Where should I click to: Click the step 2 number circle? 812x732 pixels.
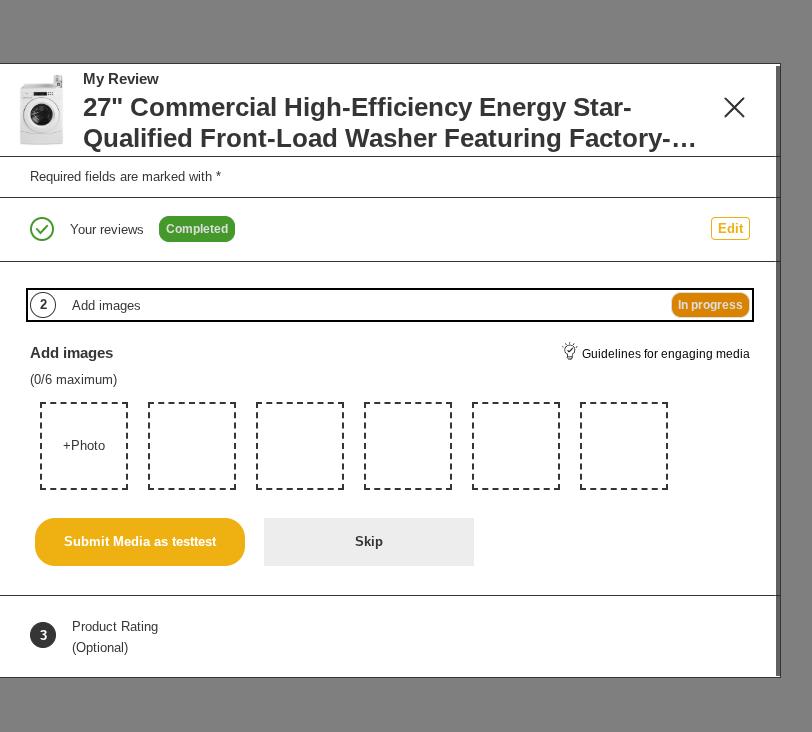pos(43,305)
